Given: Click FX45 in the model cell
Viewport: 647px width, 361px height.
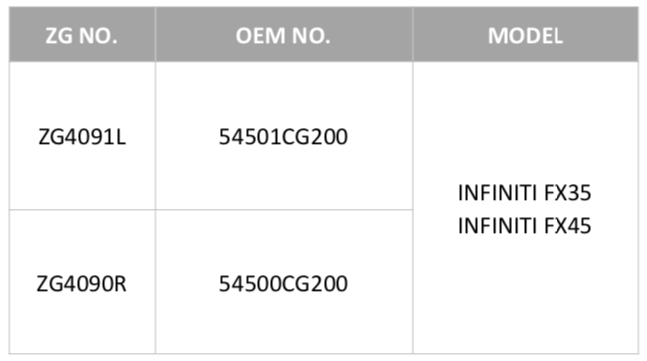Looking at the screenshot, I should (568, 226).
